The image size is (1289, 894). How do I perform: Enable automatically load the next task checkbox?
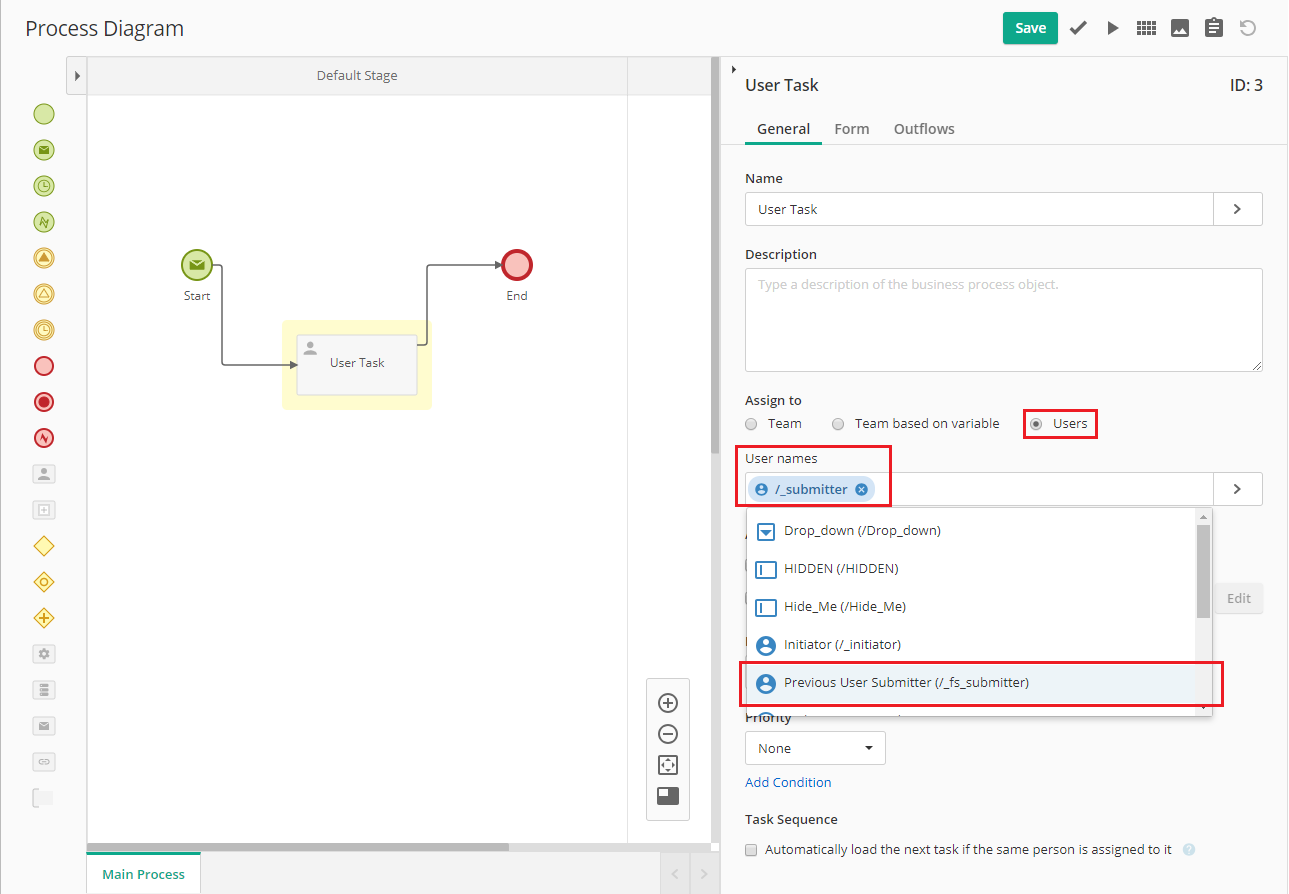pos(752,850)
